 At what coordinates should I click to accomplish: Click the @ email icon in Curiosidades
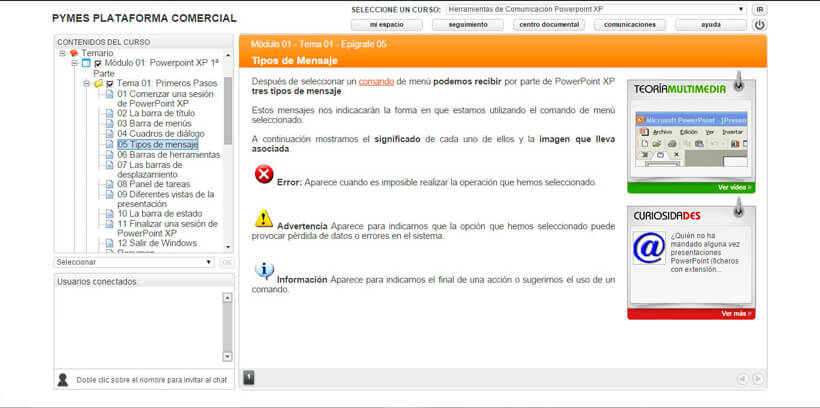(649, 248)
